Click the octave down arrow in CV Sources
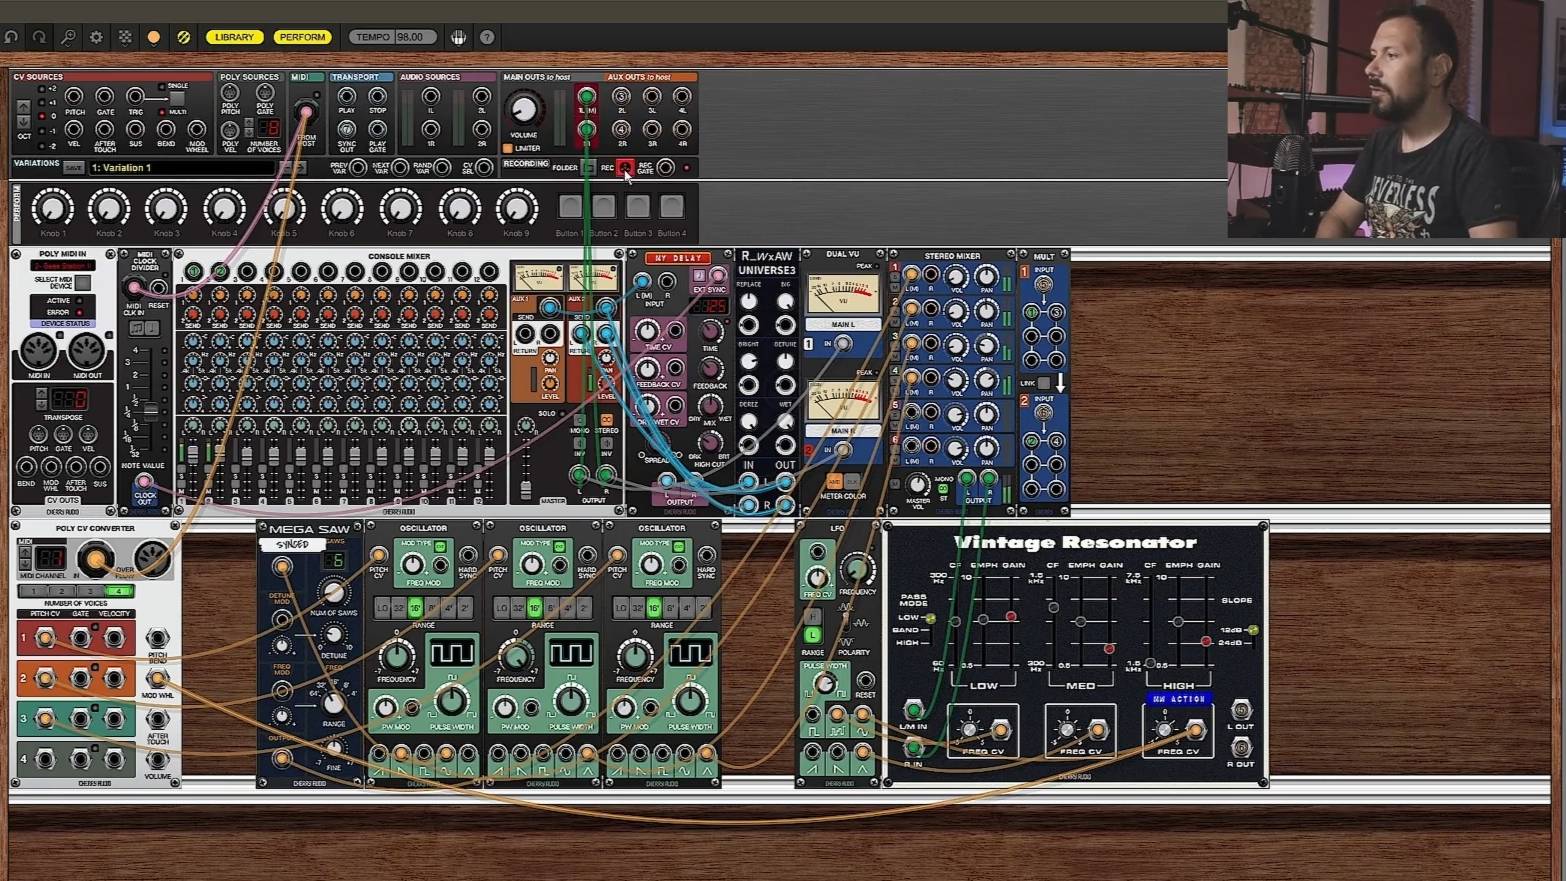The width and height of the screenshot is (1566, 881). (x=24, y=121)
